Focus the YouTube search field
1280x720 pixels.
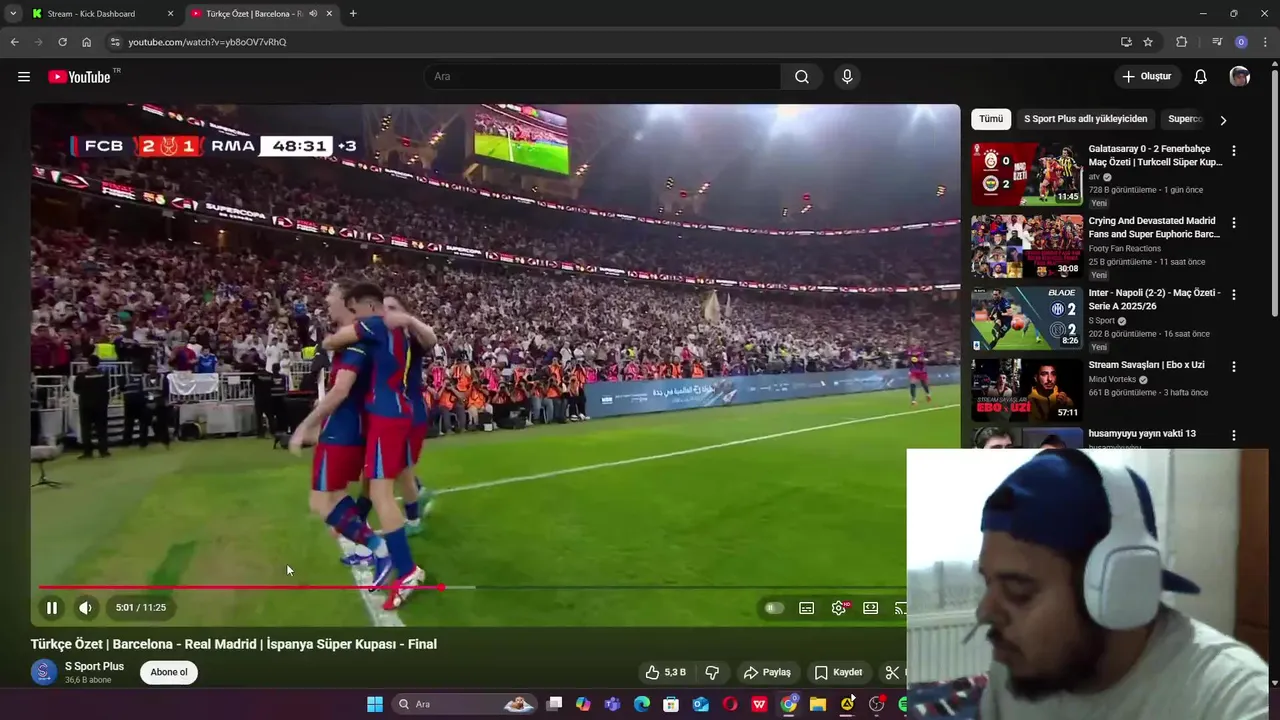[602, 77]
